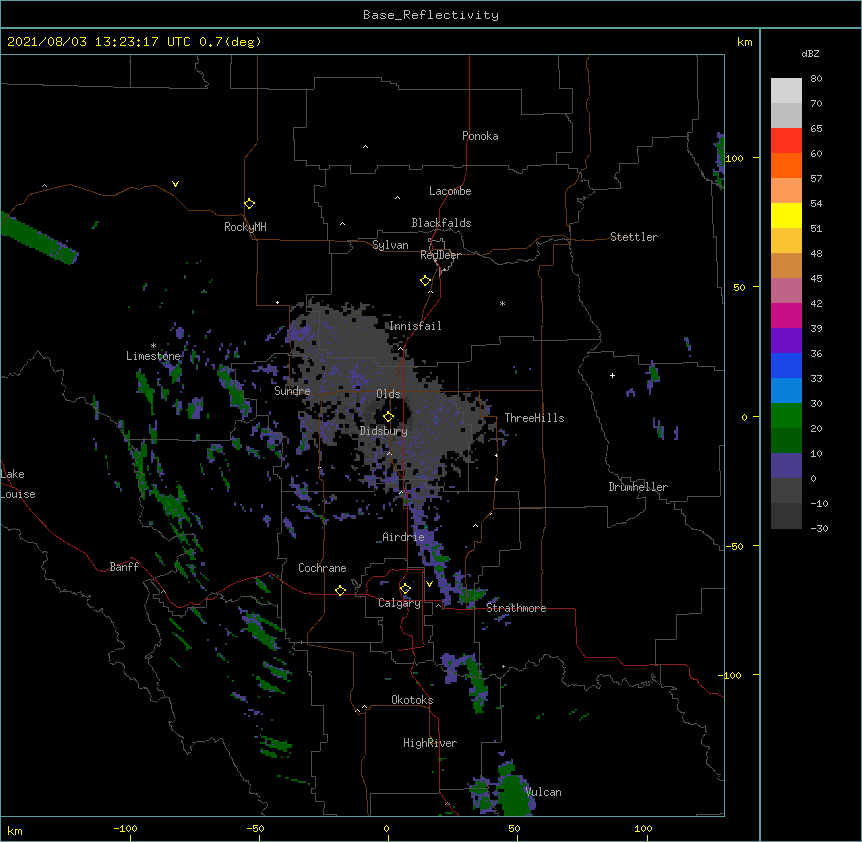This screenshot has width=862, height=842.
Task: Click the white caret marker west of Ponoka
Action: [365, 147]
